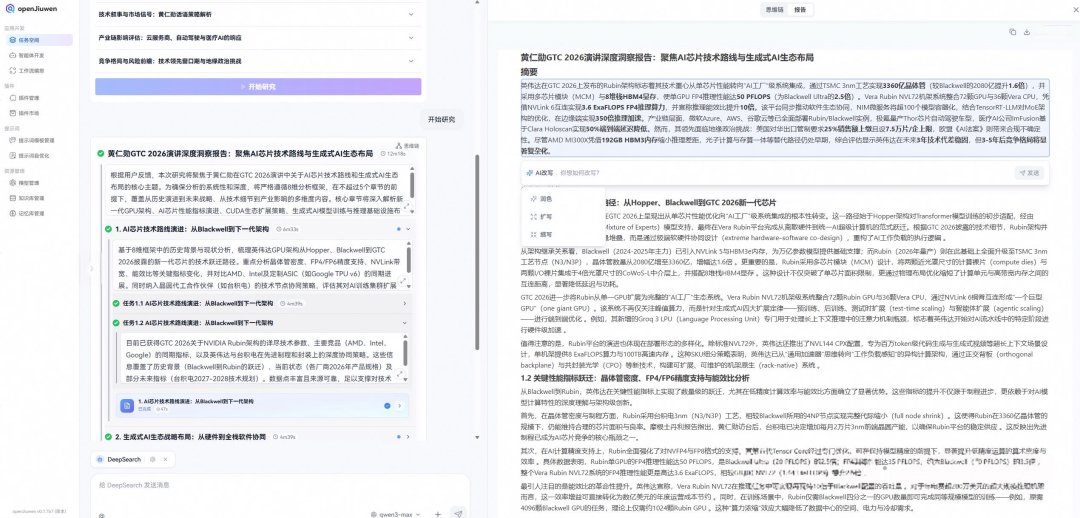Open the result card arrow chevron
Screen dimensions: 1080x518
click(399, 406)
